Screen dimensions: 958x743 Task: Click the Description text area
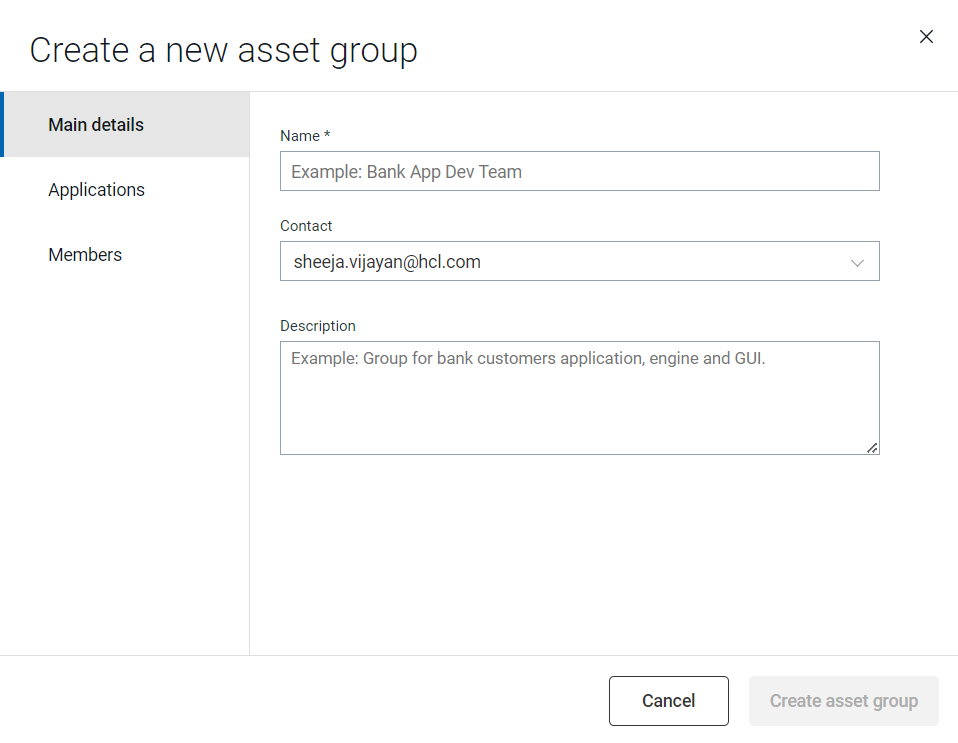(x=580, y=395)
